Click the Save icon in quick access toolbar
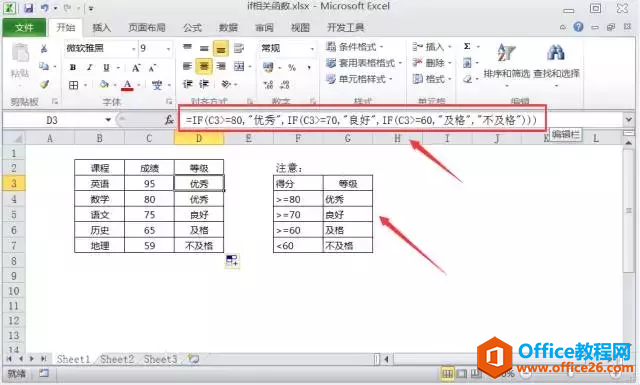 tap(28, 8)
